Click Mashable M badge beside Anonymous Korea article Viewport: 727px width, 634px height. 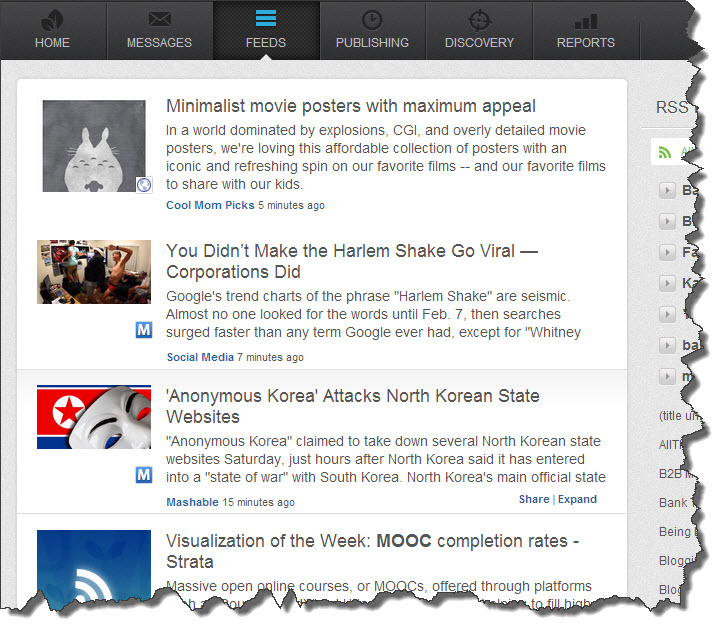(x=144, y=474)
